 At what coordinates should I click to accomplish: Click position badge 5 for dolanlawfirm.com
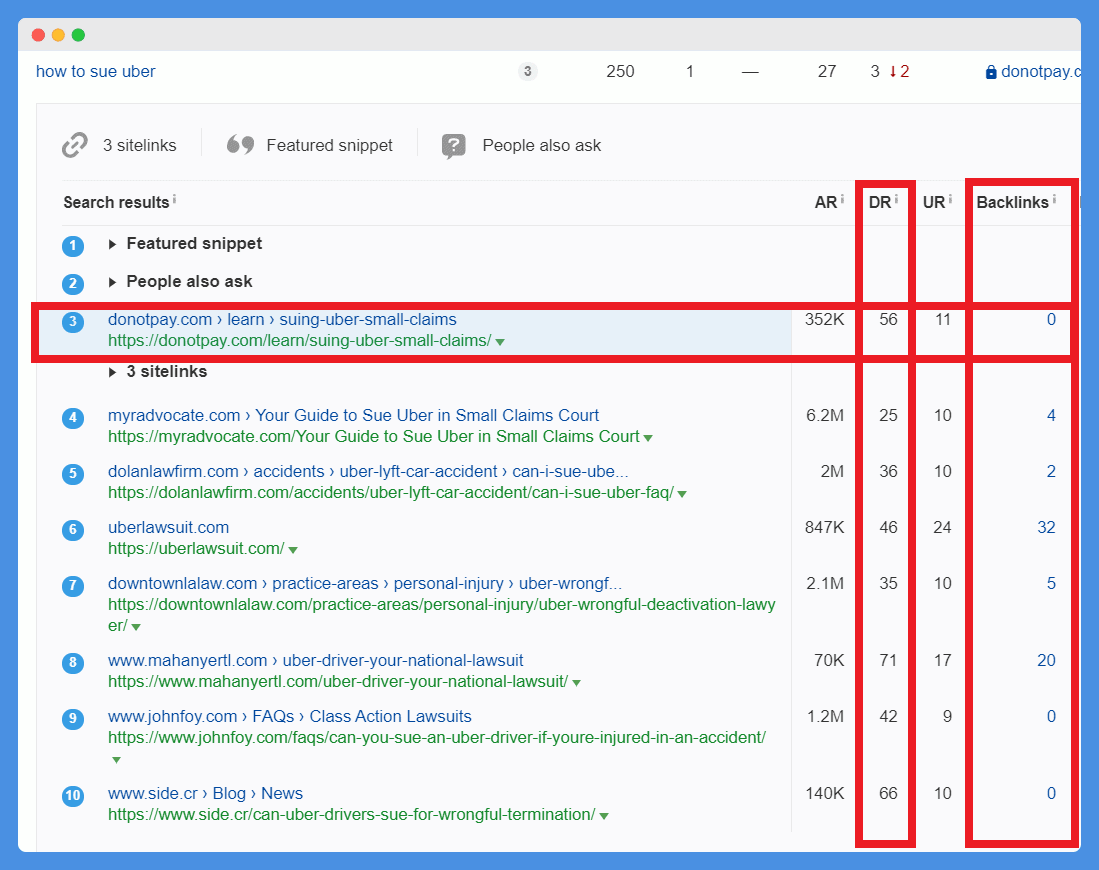73,474
